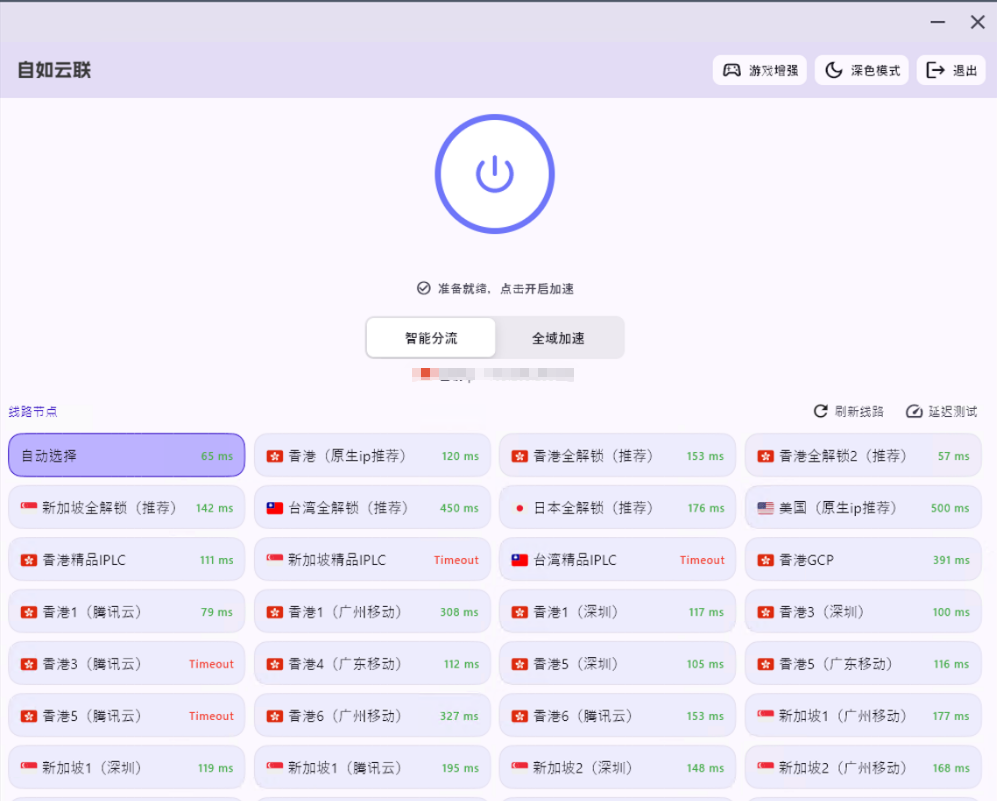Screen dimensions: 997x801
Task: Click the 退出 logout icon
Action: pyautogui.click(x=934, y=69)
